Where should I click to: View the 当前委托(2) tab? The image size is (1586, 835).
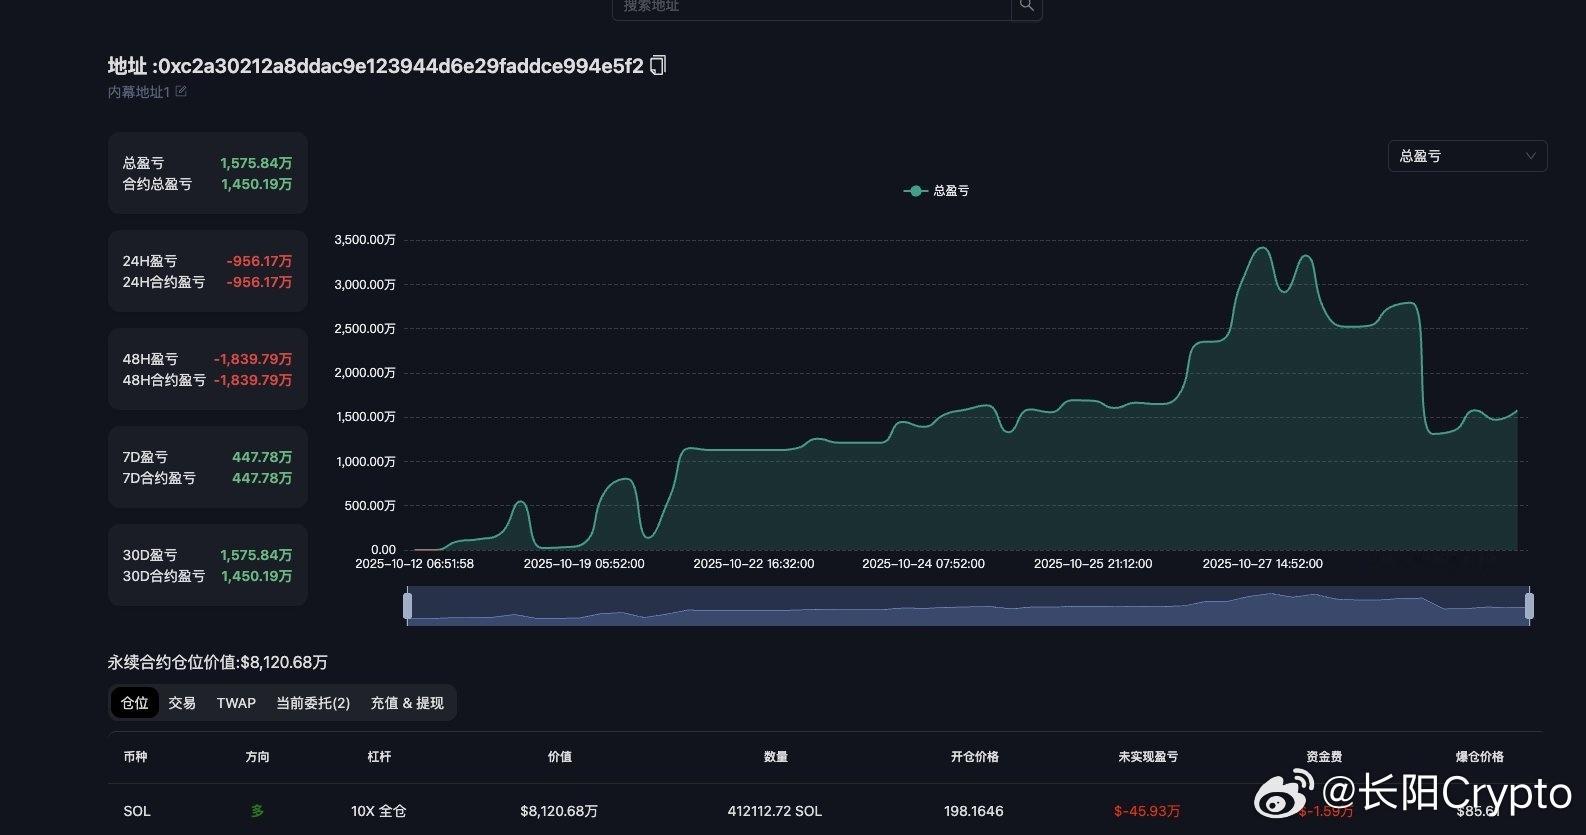tap(313, 703)
